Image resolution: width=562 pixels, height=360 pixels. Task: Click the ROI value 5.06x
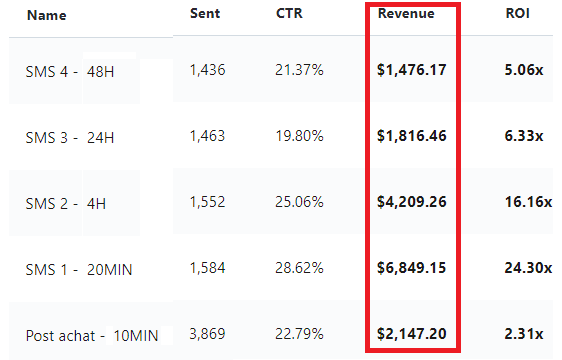(x=524, y=70)
